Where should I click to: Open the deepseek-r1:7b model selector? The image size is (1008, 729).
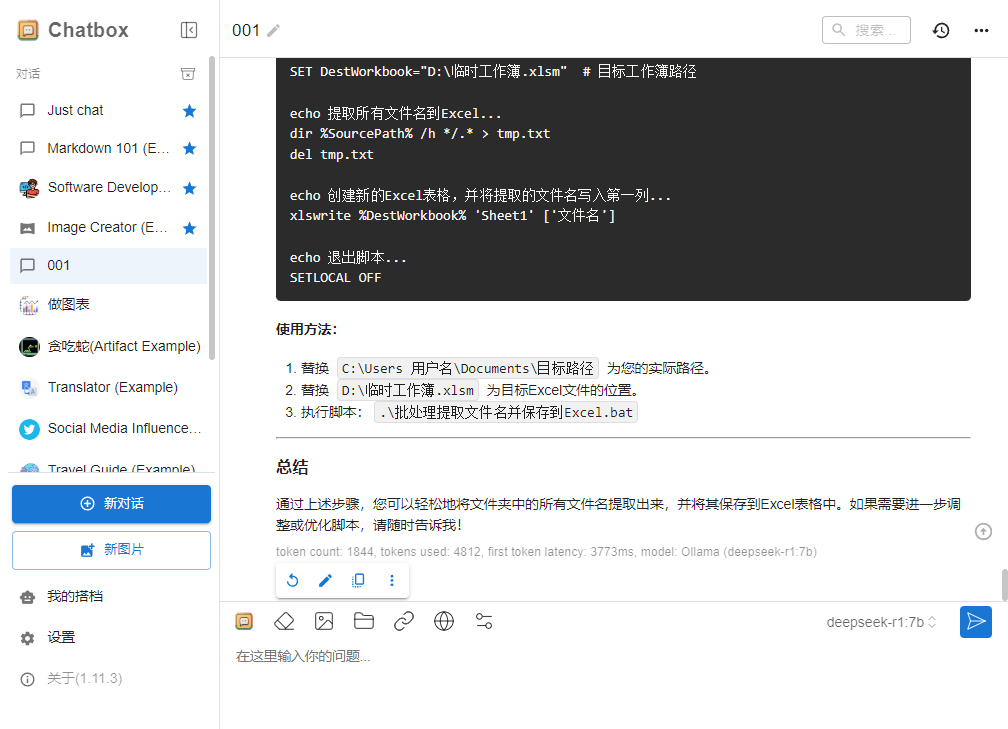pos(881,622)
